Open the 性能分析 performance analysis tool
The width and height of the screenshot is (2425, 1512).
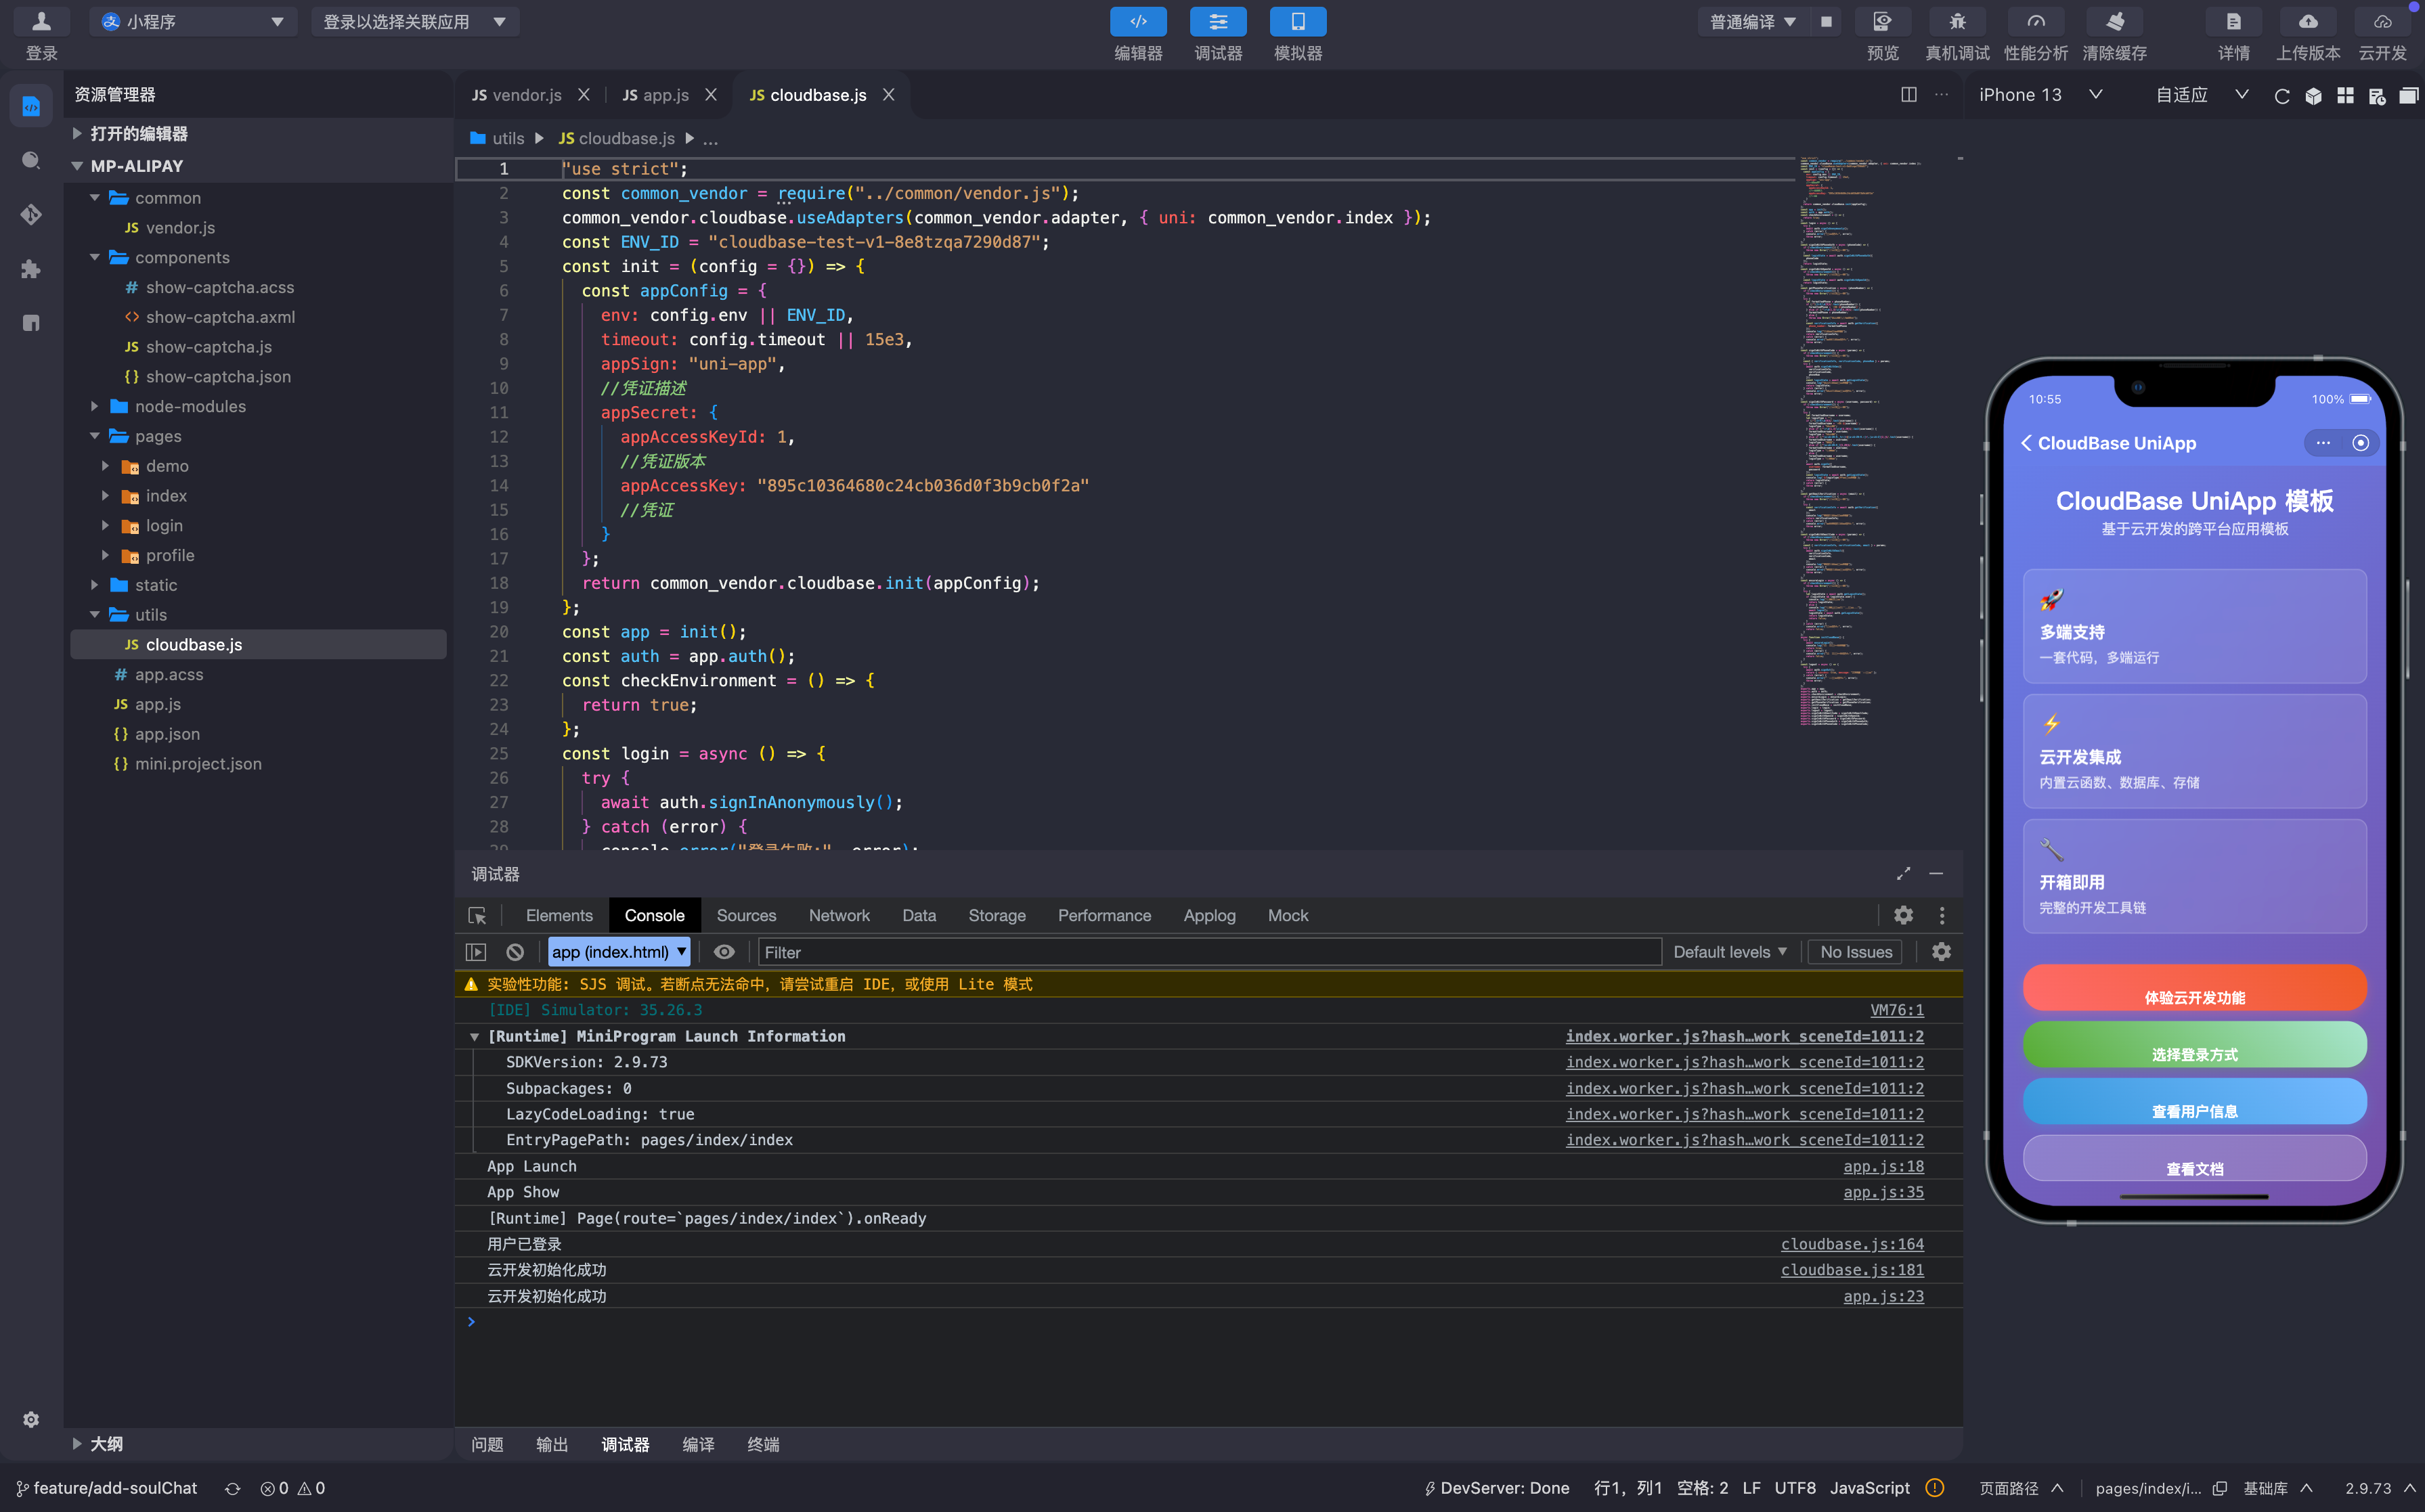click(x=2035, y=22)
